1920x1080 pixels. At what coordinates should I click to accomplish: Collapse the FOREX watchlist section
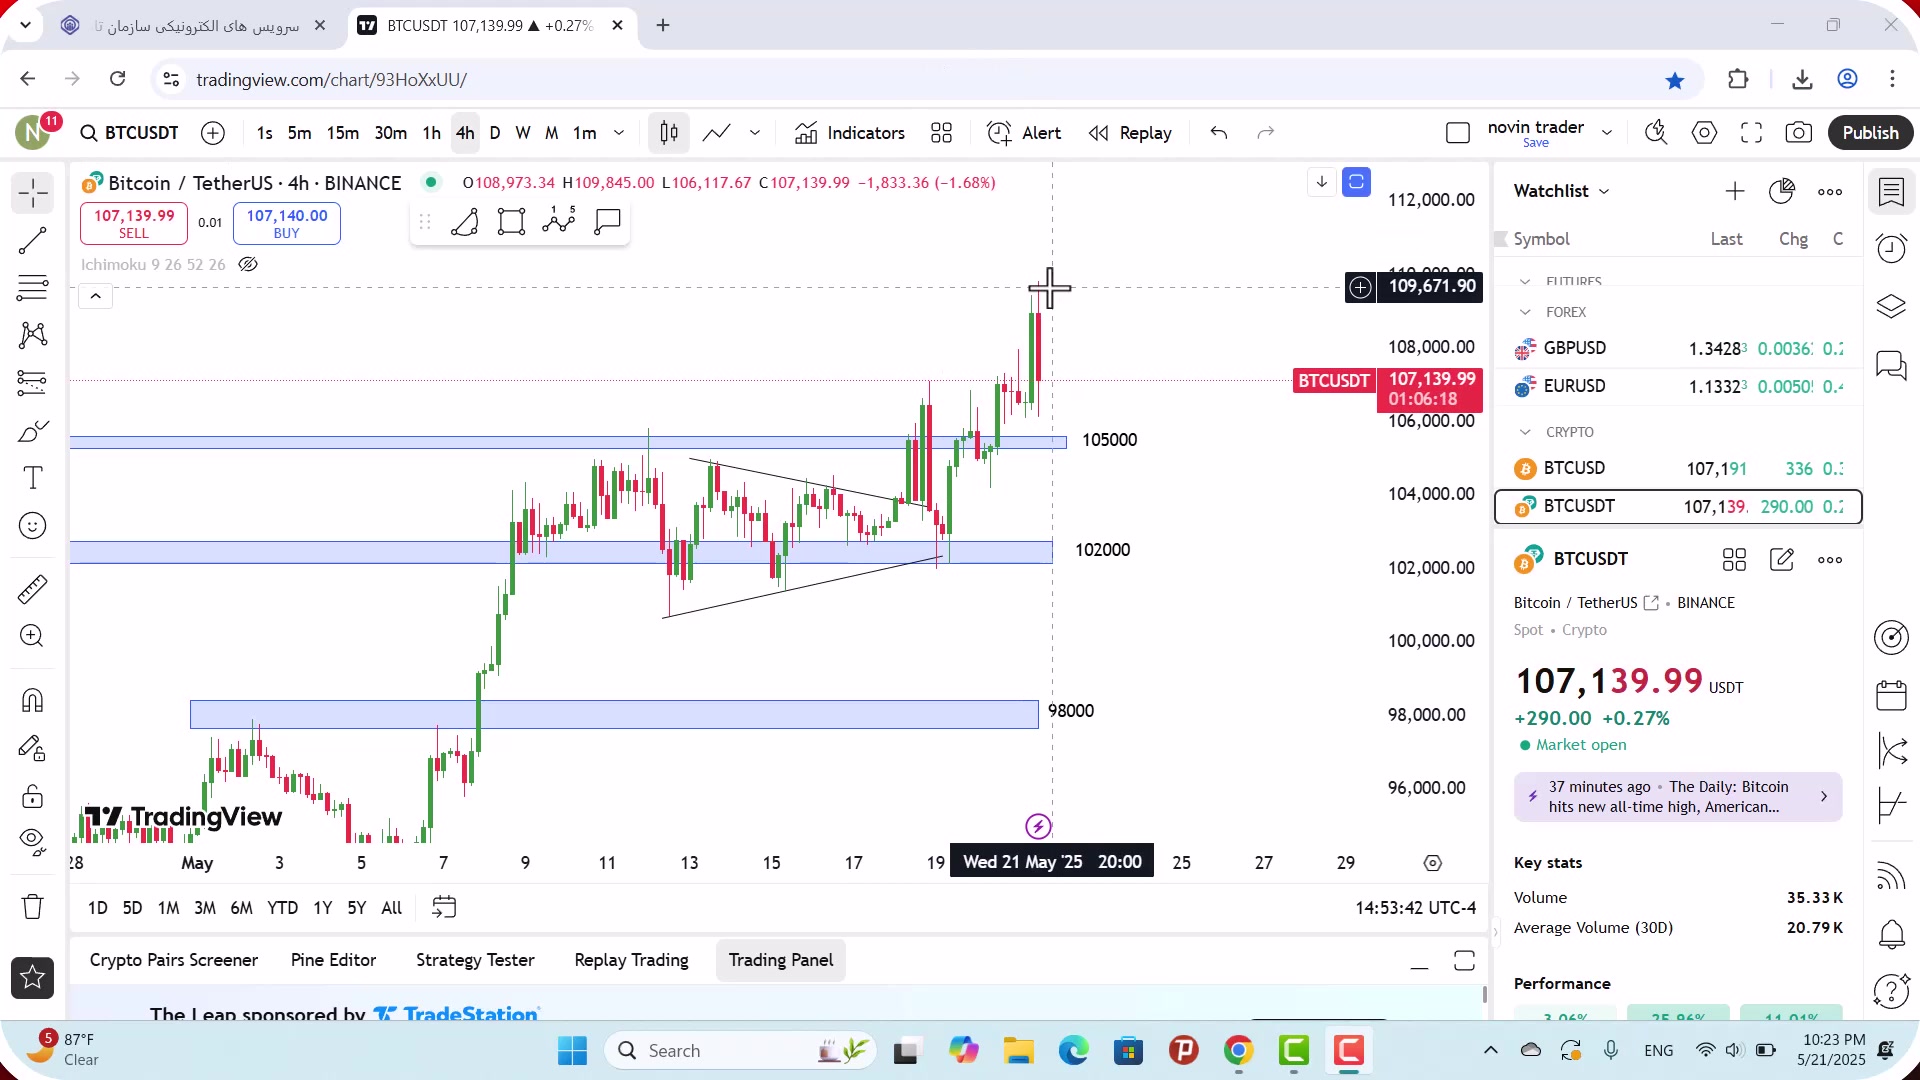(1525, 312)
